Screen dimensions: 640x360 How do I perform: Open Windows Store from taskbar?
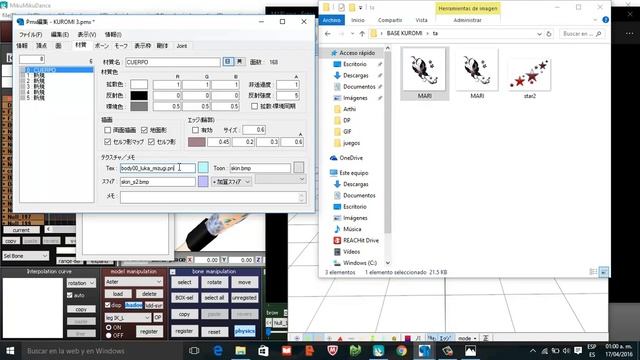(264, 351)
